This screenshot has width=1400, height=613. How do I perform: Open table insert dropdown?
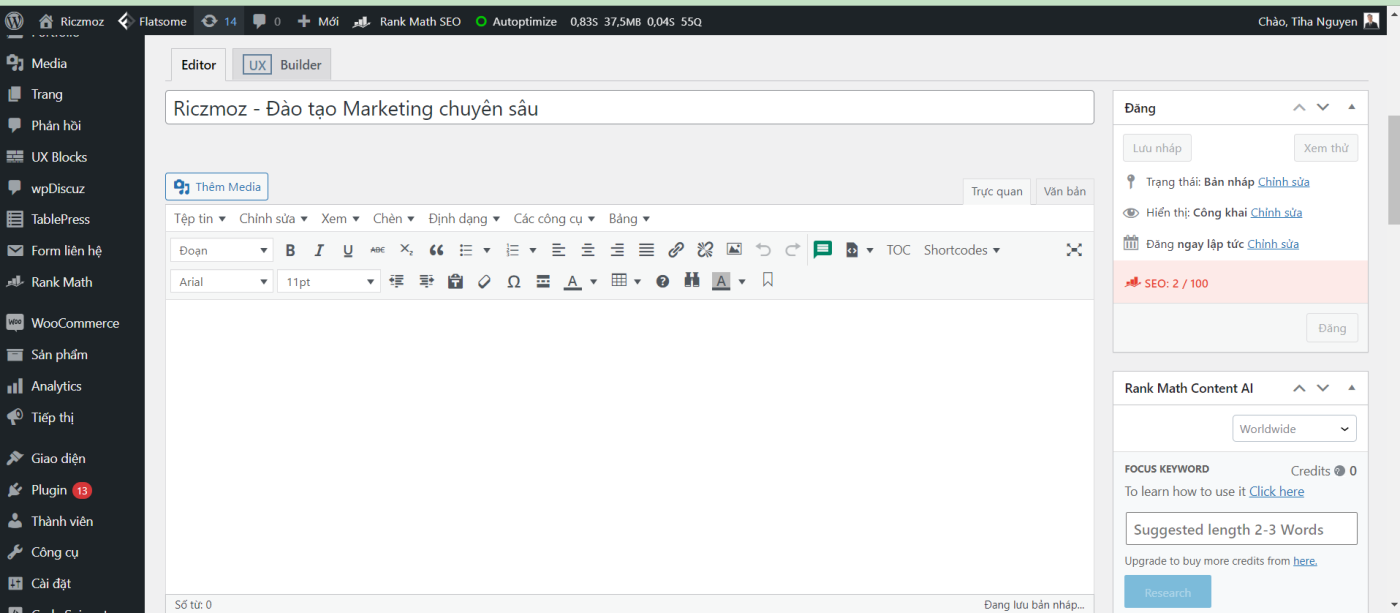coord(626,282)
